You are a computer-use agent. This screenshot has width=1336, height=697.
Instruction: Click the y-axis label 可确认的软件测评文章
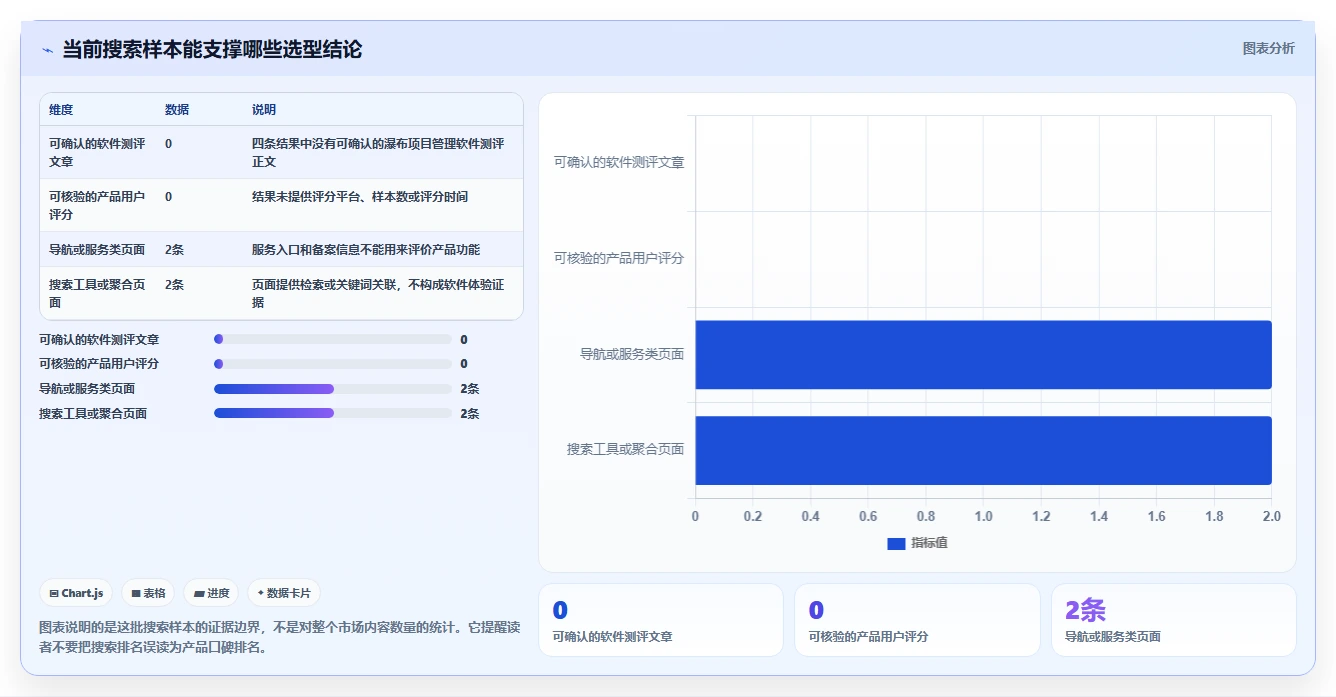[619, 162]
